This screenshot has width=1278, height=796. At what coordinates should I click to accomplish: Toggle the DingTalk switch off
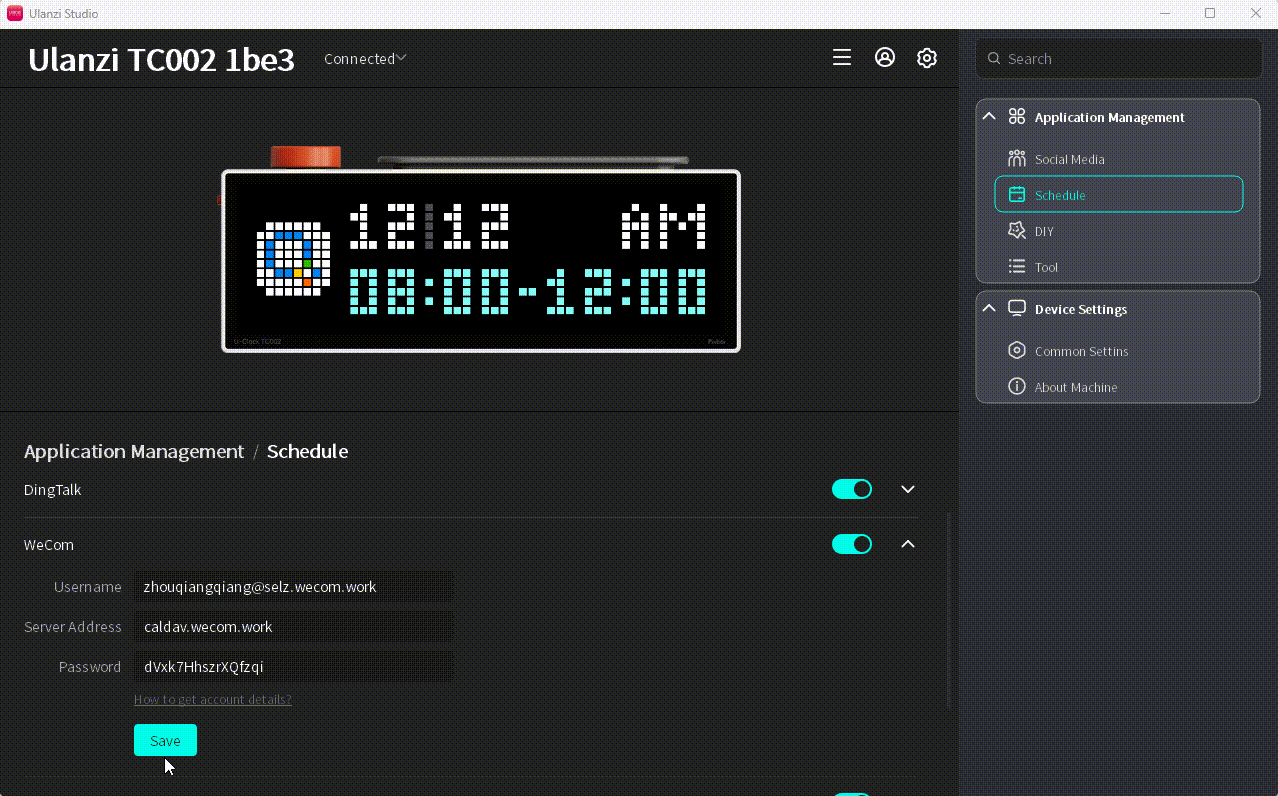pyautogui.click(x=852, y=489)
